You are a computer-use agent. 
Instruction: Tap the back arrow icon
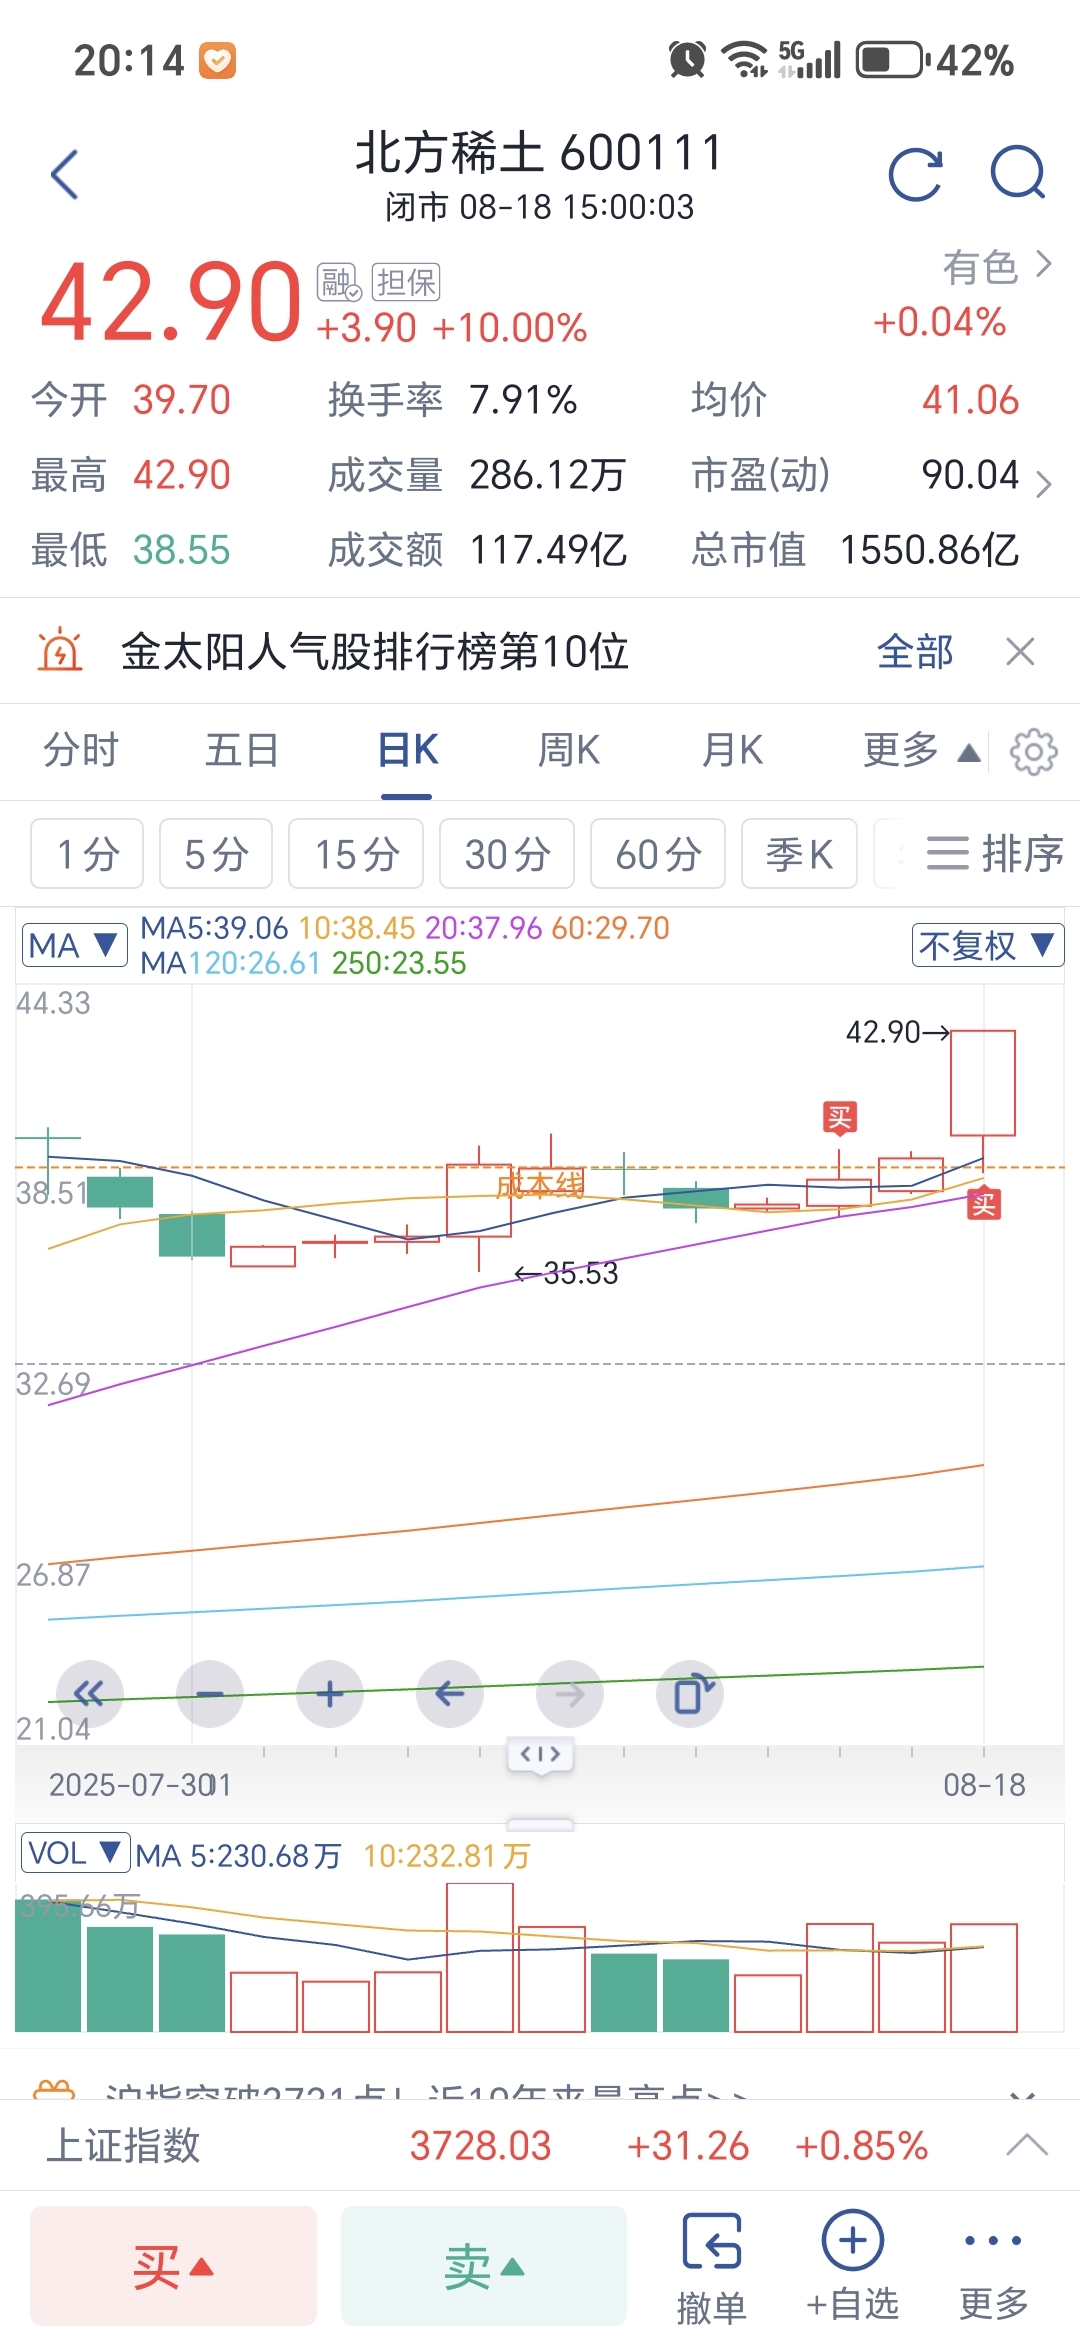[65, 175]
